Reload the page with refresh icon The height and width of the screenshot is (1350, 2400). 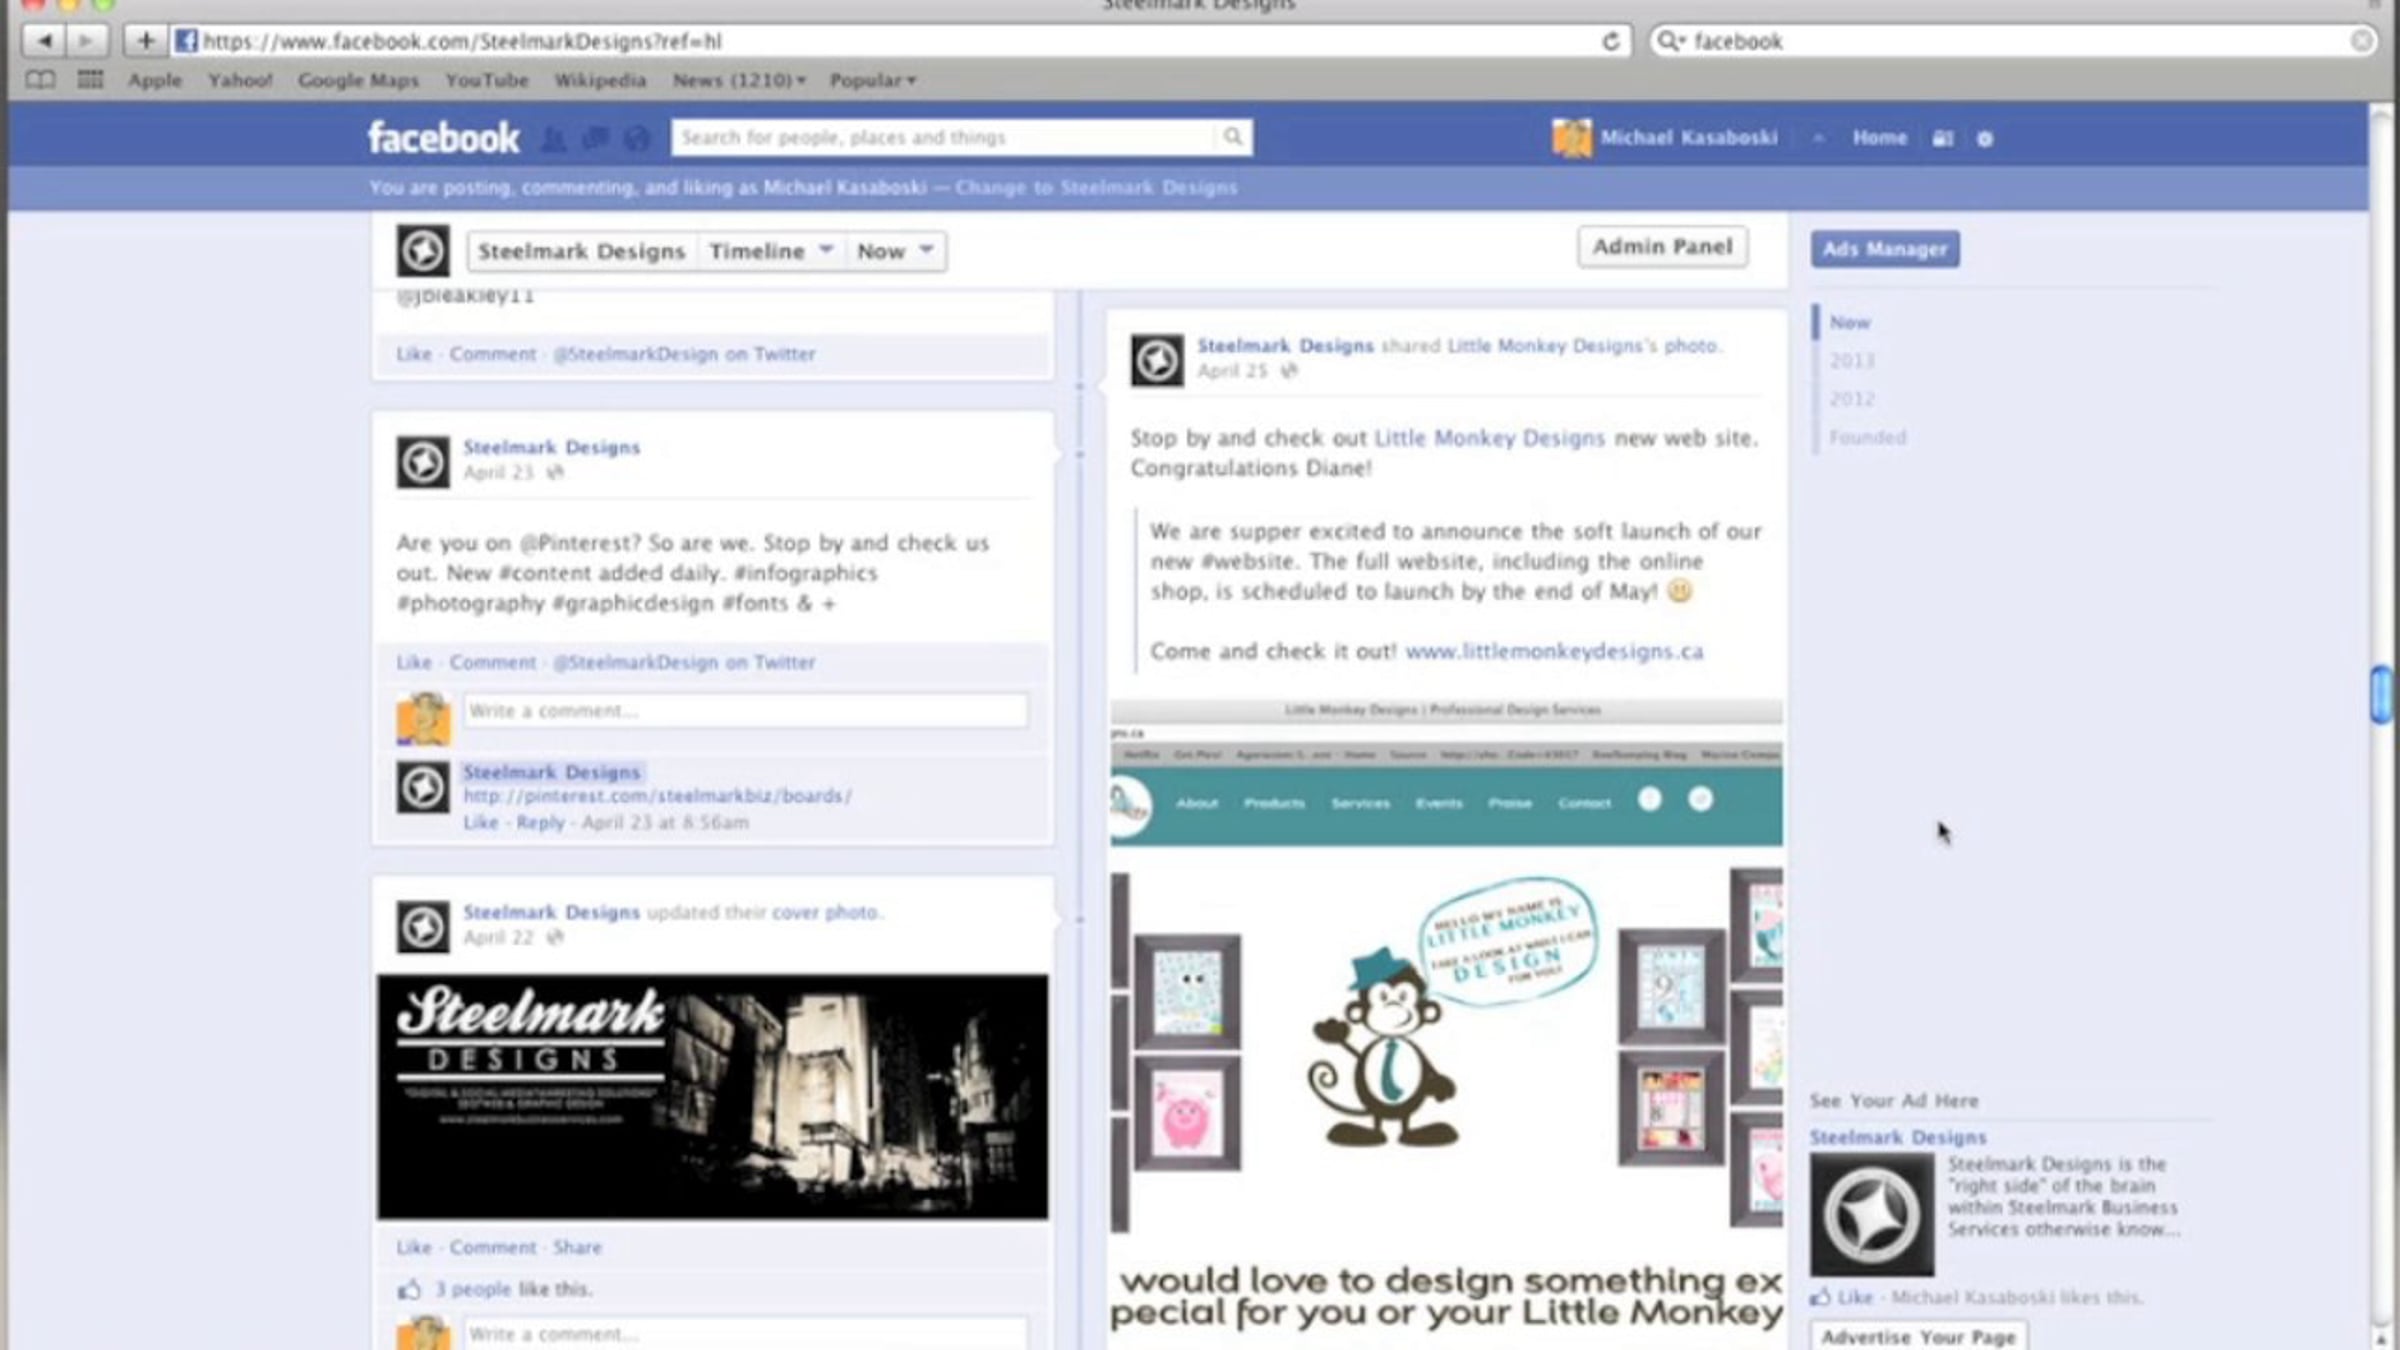click(x=1610, y=41)
